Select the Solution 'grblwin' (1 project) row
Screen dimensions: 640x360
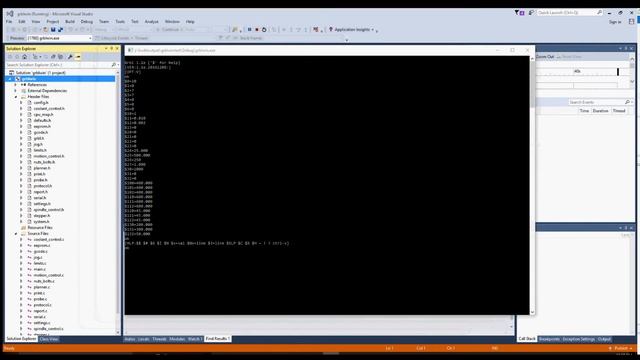pos(40,73)
